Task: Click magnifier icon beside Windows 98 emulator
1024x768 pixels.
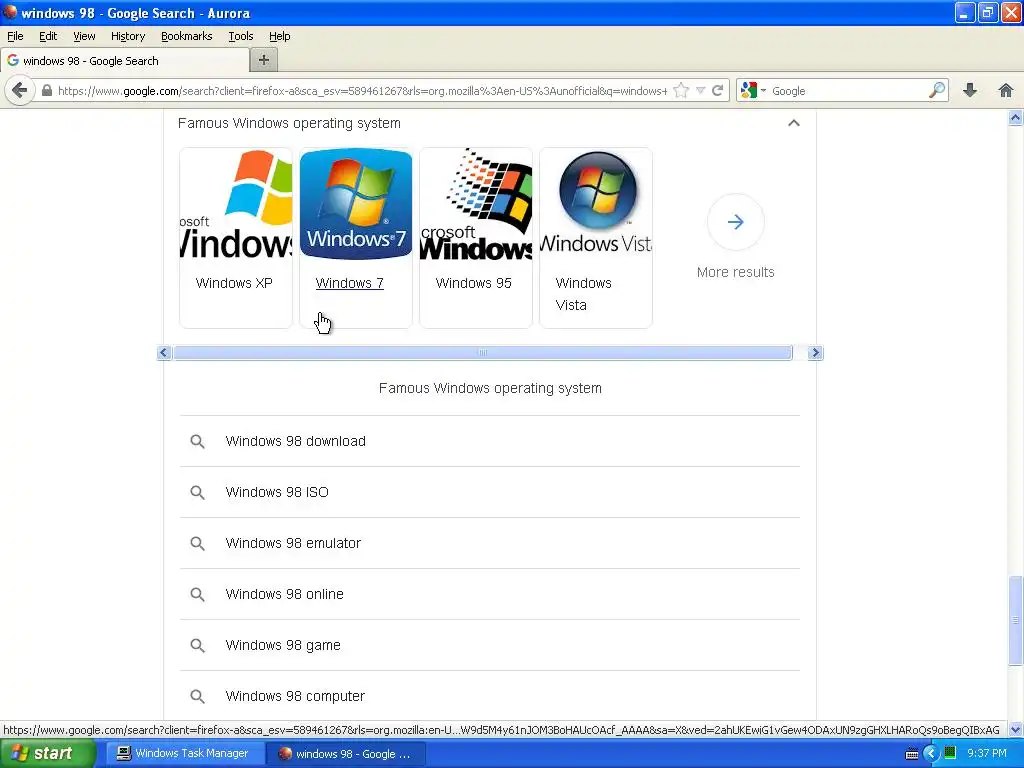Action: pyautogui.click(x=197, y=543)
